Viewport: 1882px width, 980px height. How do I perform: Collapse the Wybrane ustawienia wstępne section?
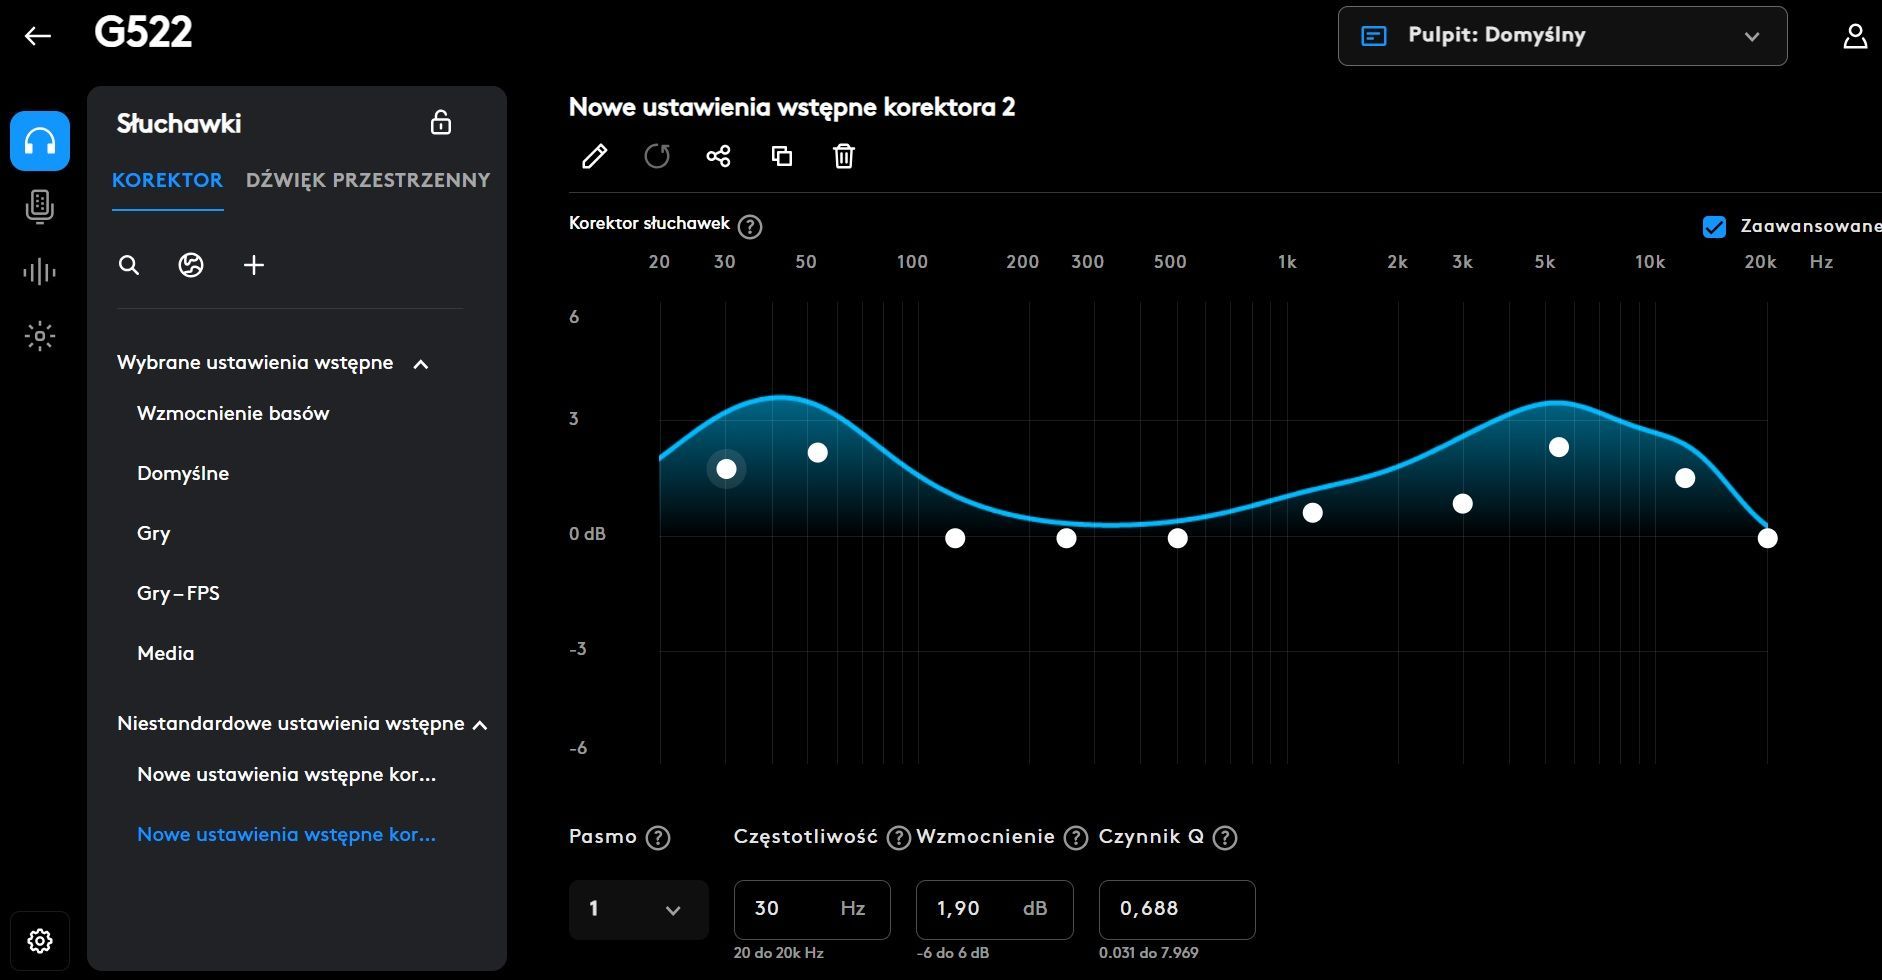click(x=421, y=364)
